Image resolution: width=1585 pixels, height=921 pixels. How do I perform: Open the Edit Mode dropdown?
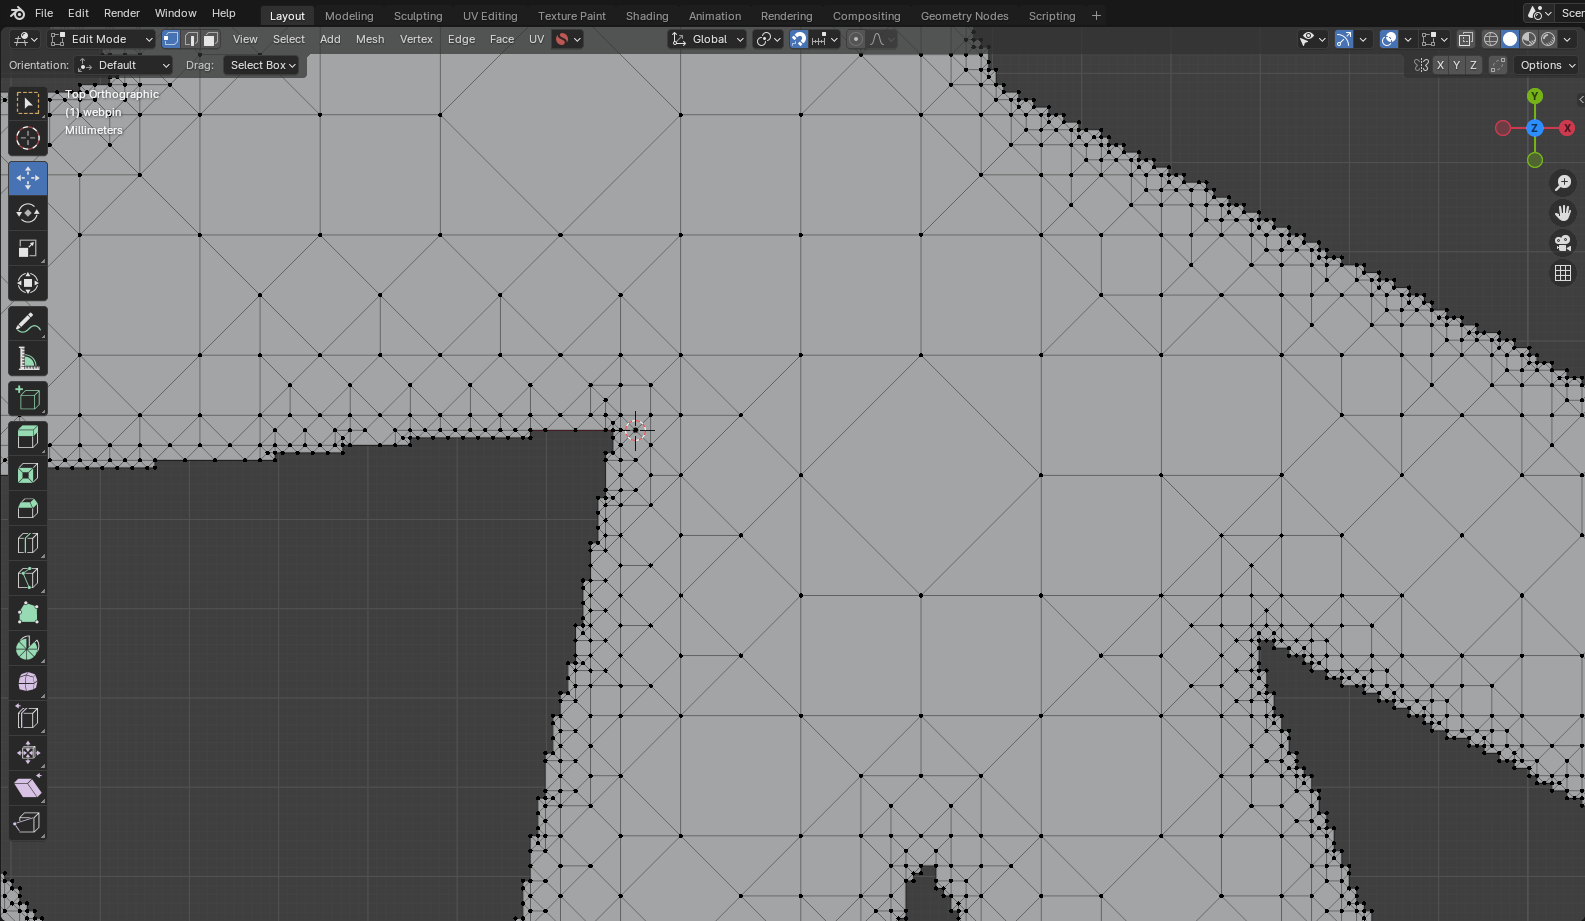click(102, 39)
